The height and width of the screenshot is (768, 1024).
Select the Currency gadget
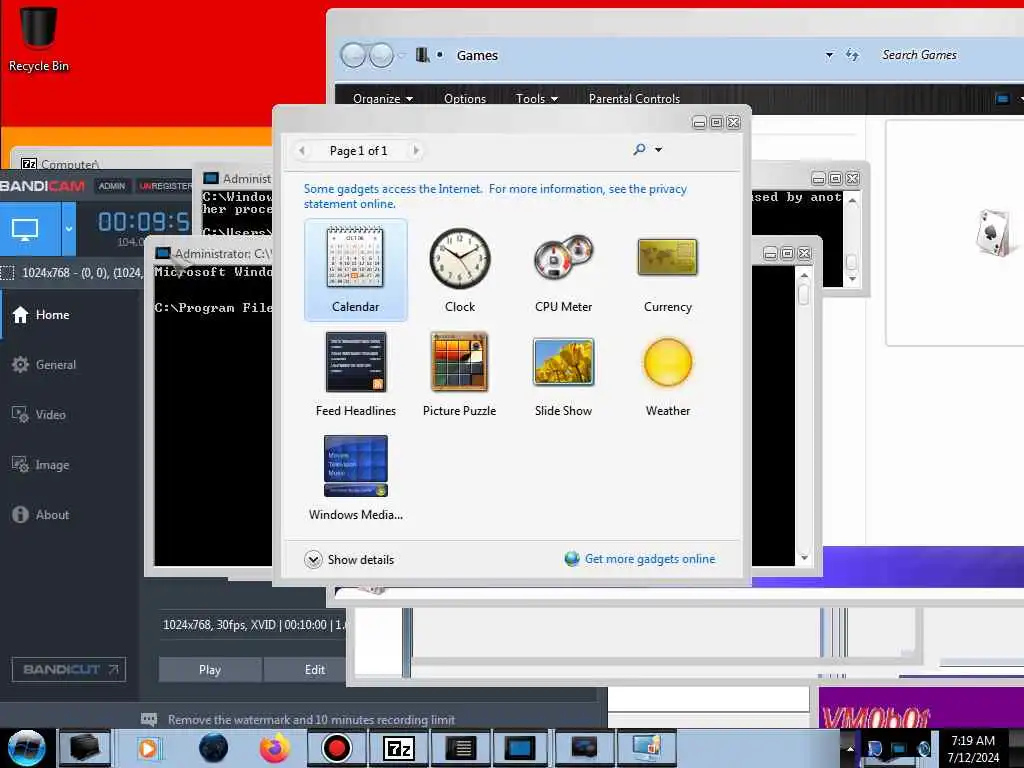pos(667,270)
